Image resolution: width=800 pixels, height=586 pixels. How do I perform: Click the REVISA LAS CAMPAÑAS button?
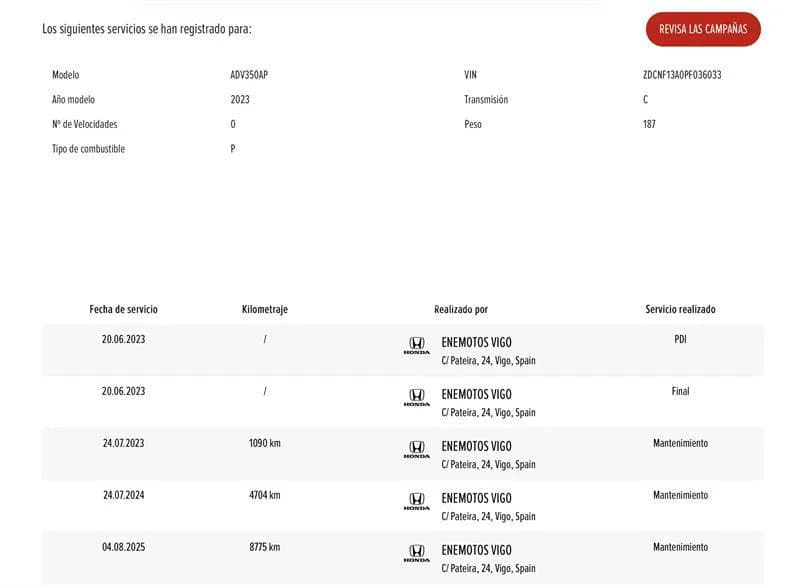tap(703, 29)
